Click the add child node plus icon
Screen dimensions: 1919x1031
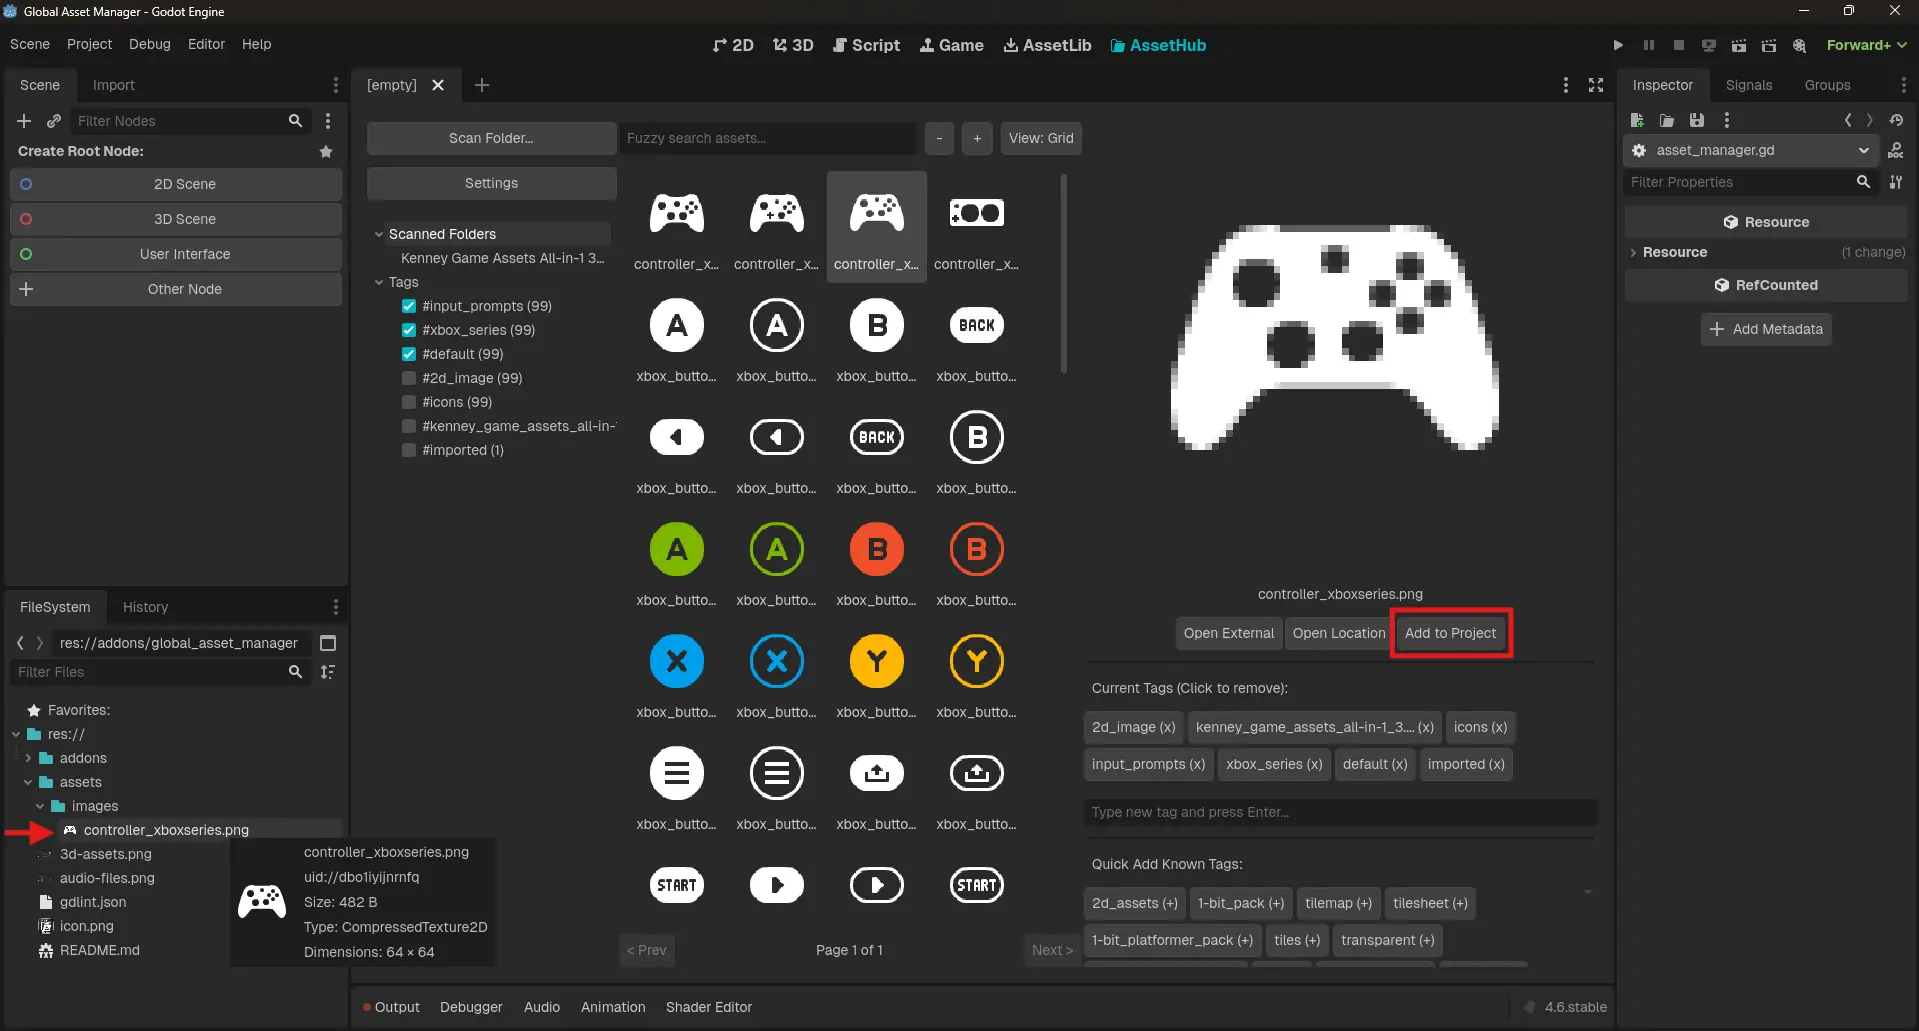pyautogui.click(x=24, y=121)
